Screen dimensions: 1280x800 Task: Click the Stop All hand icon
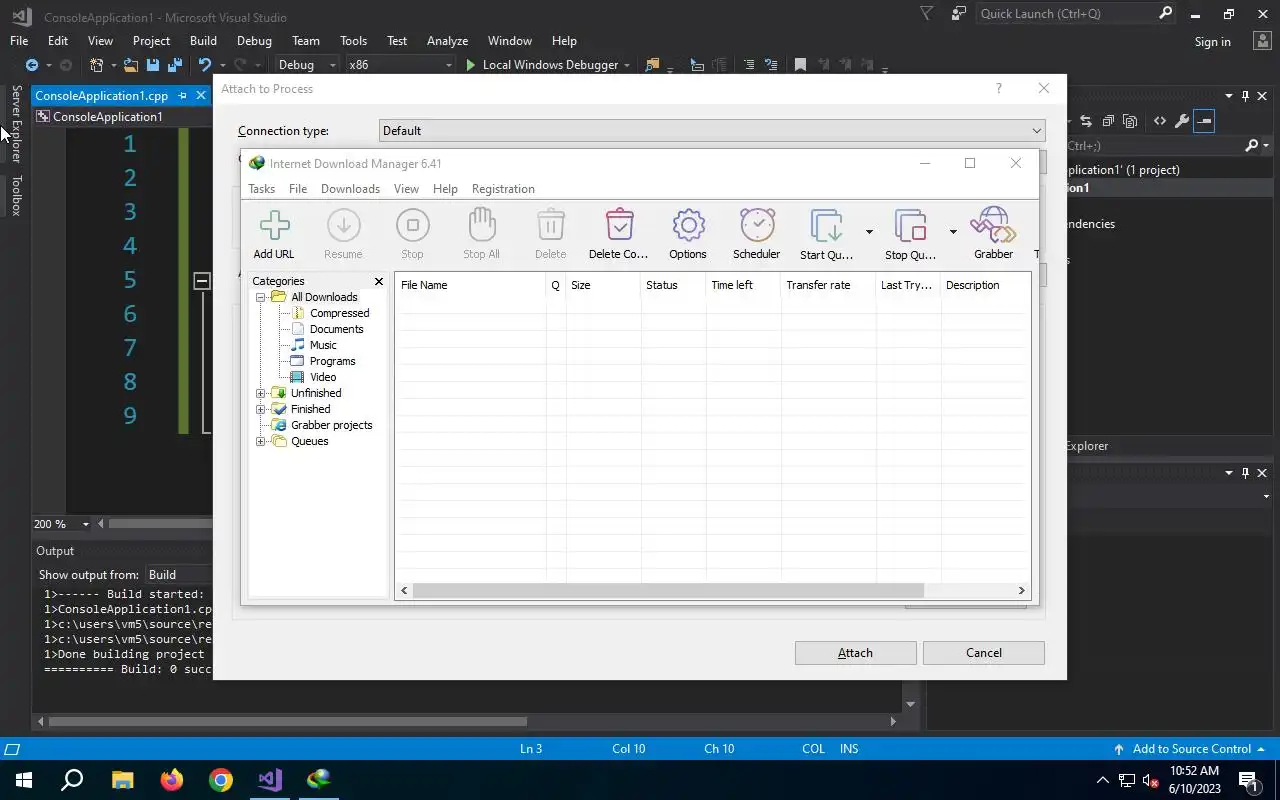point(481,226)
